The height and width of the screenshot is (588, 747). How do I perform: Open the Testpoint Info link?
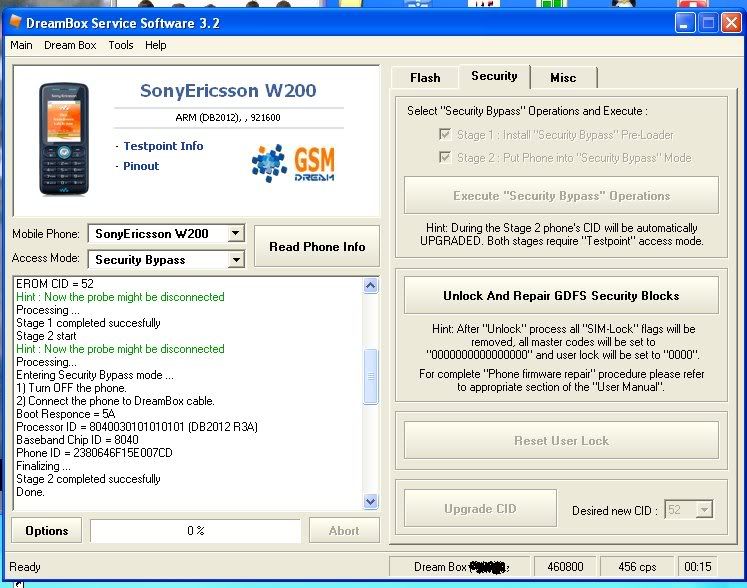point(163,146)
